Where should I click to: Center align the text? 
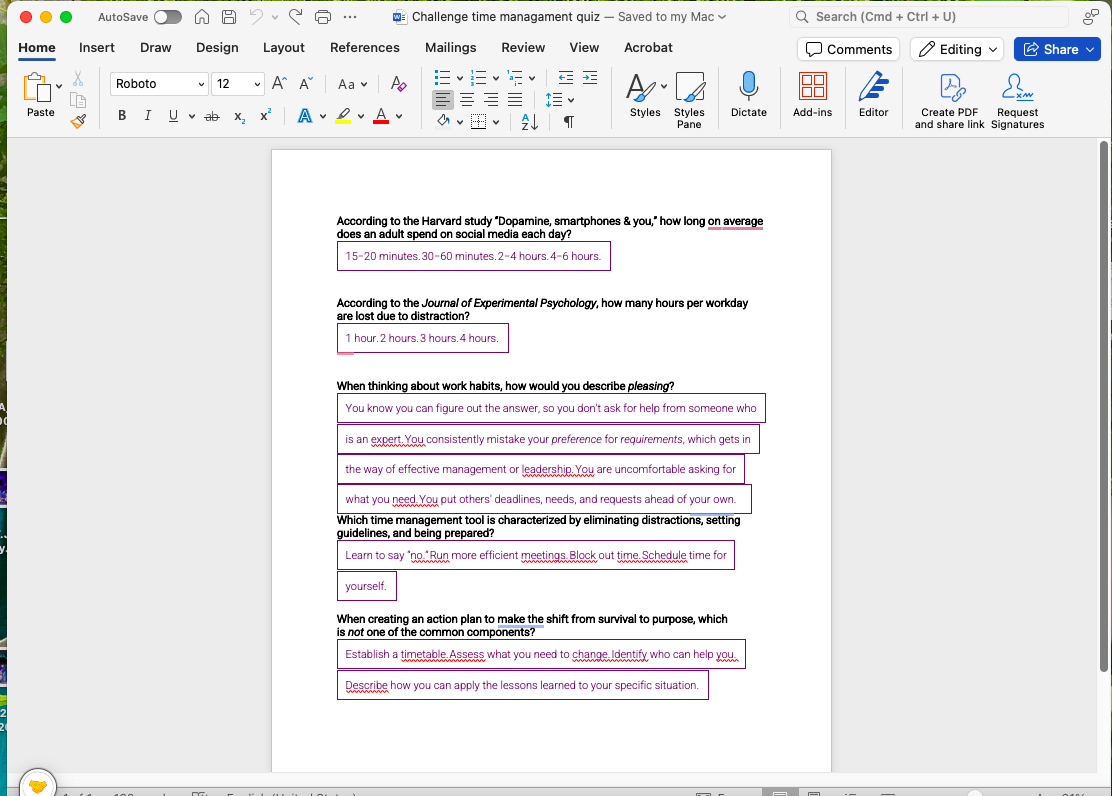(x=467, y=100)
